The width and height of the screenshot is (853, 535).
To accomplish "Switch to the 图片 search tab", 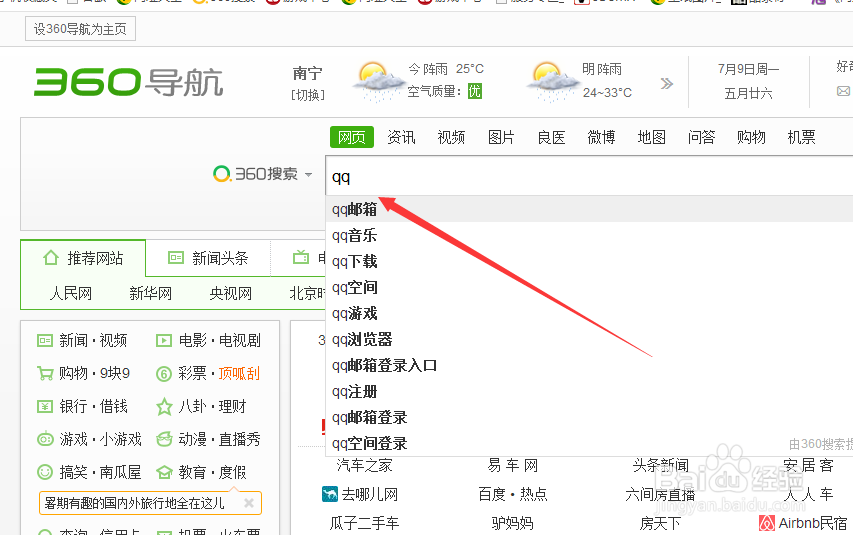I will [501, 137].
